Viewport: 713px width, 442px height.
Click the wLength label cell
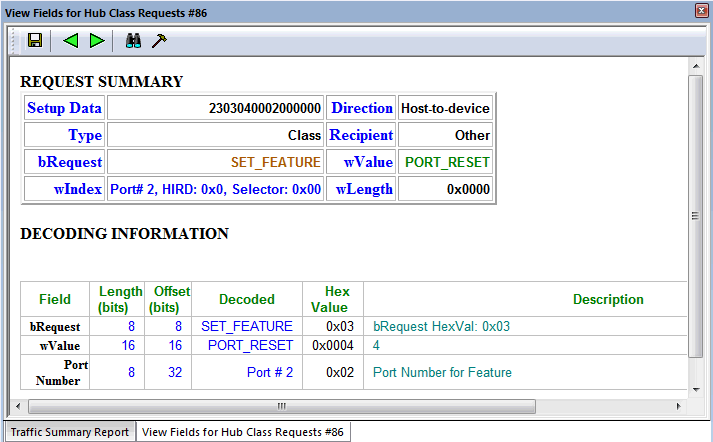[362, 189]
